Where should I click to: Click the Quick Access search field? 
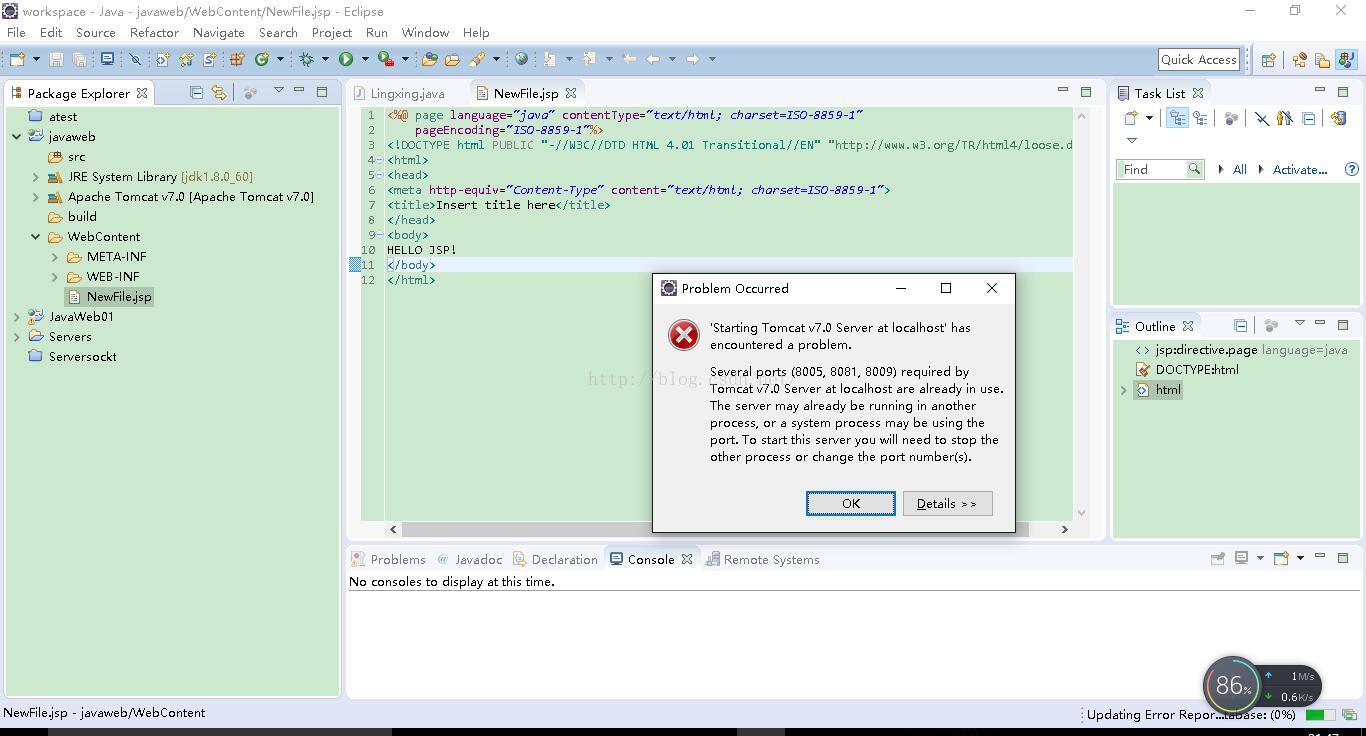[x=1199, y=59]
